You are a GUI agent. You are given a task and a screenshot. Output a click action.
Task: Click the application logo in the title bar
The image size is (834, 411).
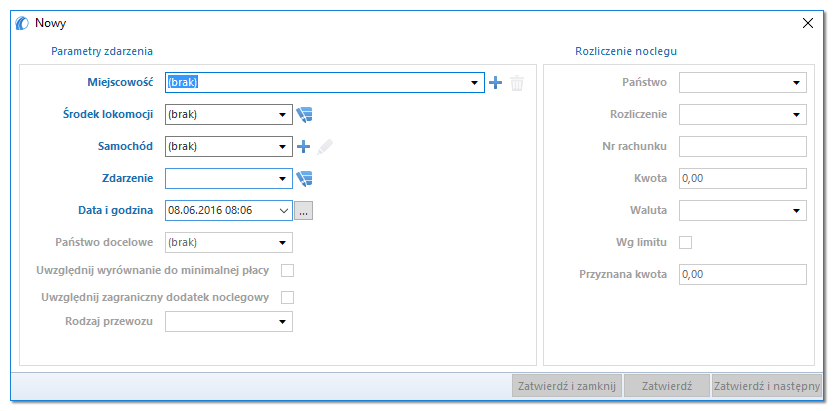coord(22,23)
